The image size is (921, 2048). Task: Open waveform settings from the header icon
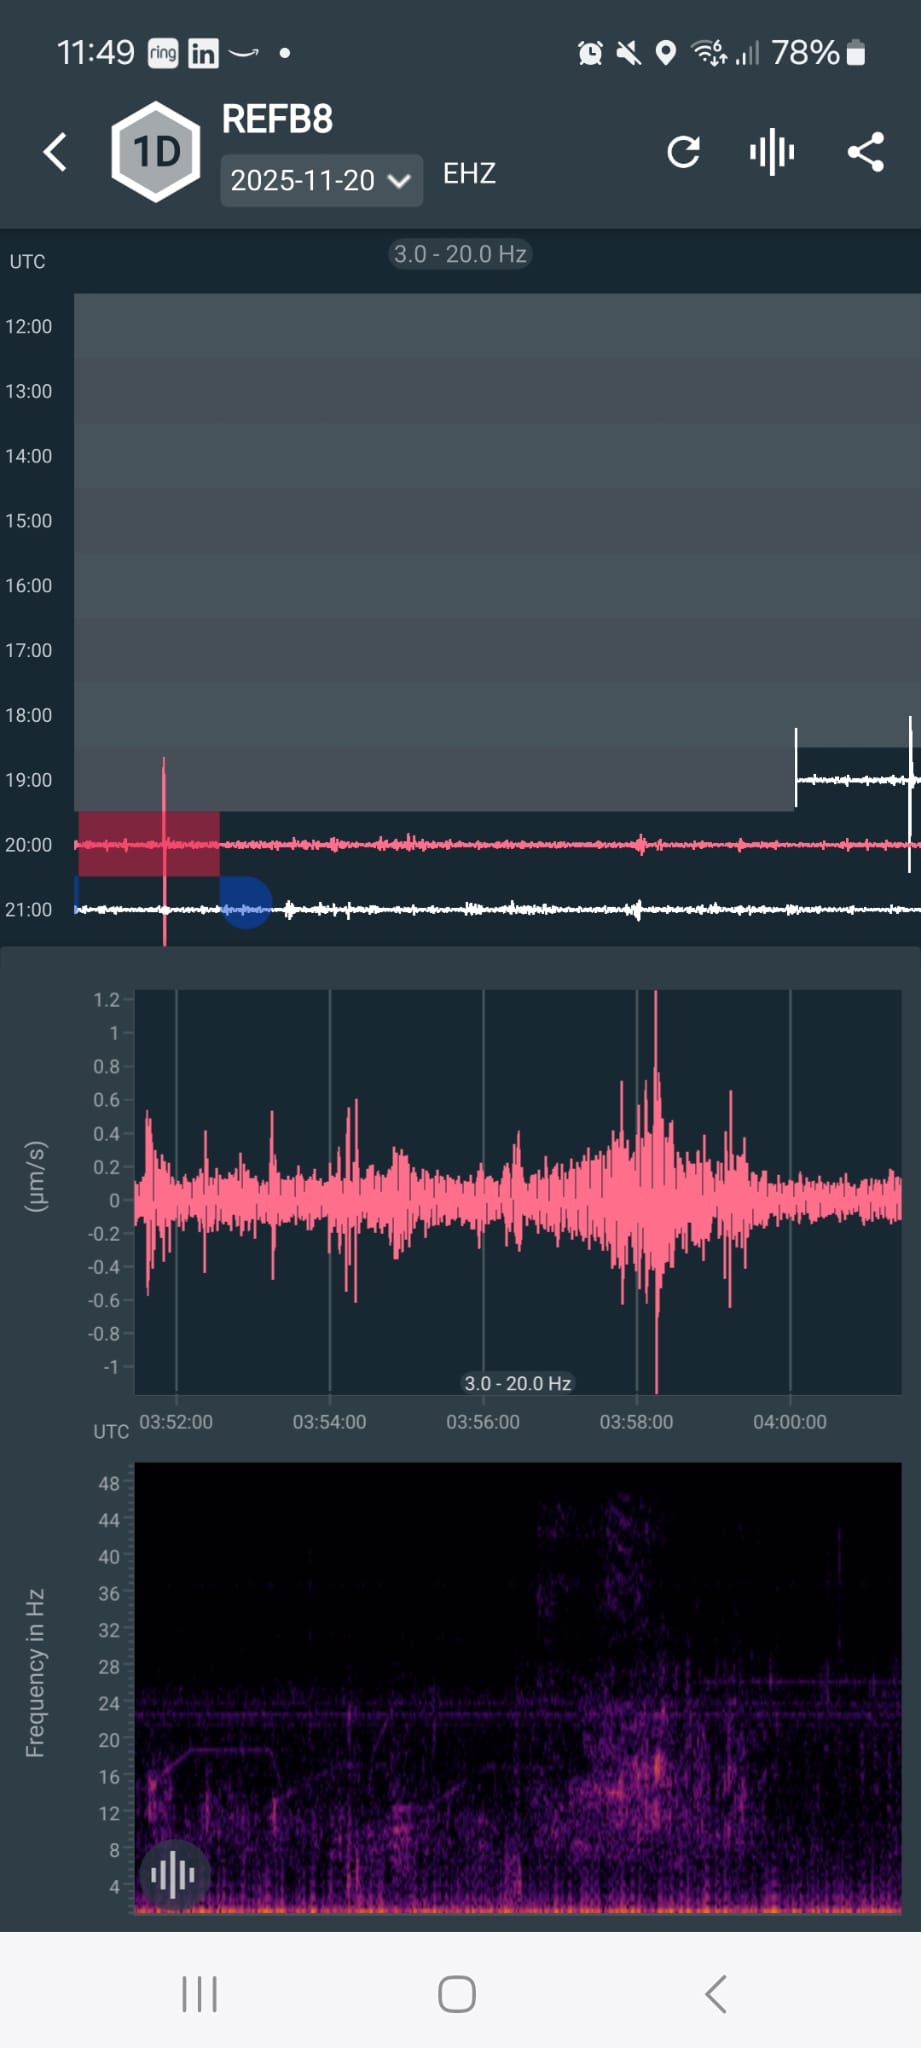coord(771,152)
